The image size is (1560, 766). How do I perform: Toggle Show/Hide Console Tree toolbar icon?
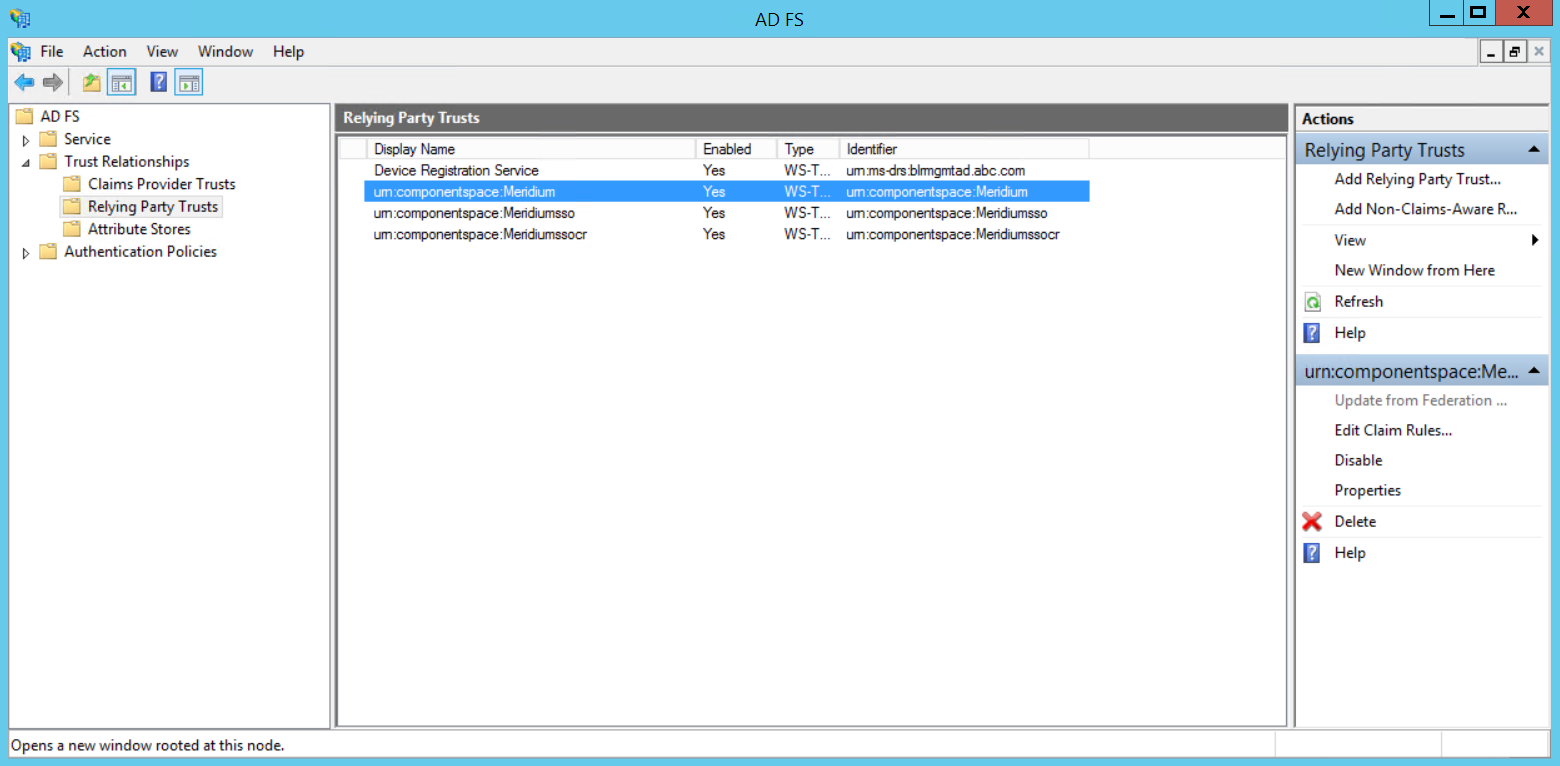(122, 83)
